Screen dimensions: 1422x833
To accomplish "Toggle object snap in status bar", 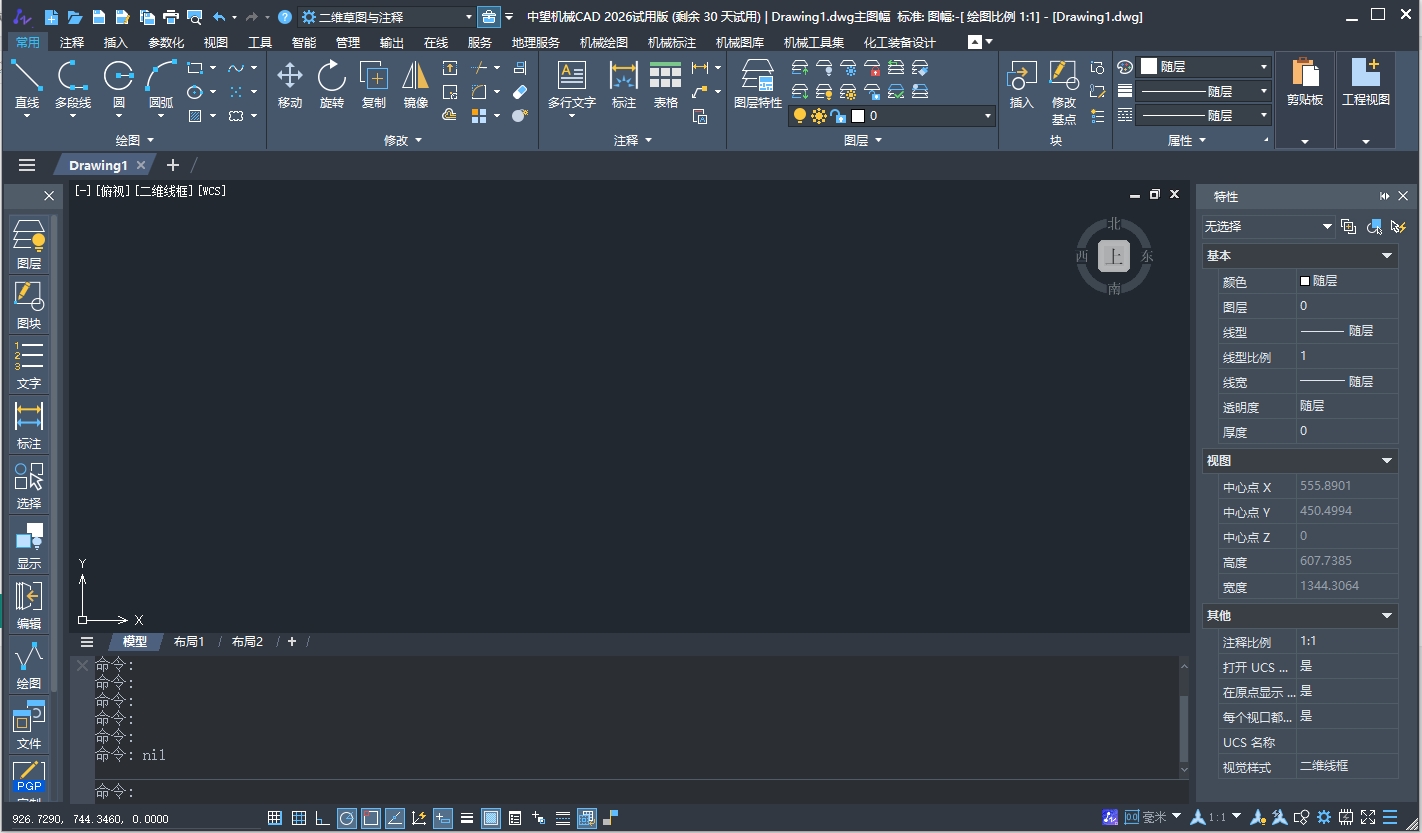I will (370, 818).
